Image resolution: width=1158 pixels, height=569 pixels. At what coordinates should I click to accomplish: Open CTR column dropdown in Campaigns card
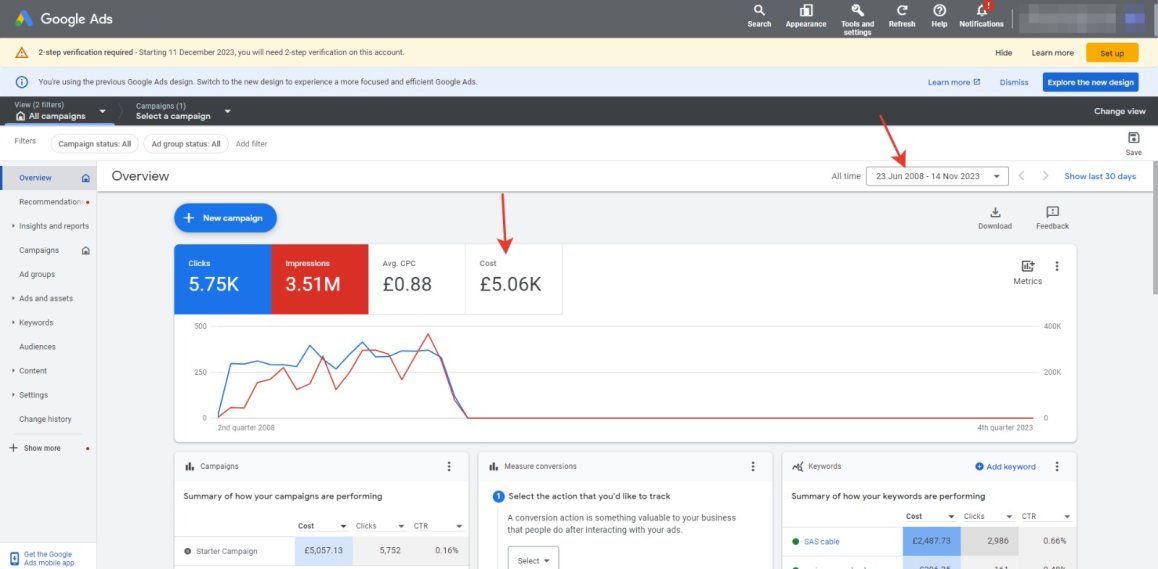click(459, 526)
